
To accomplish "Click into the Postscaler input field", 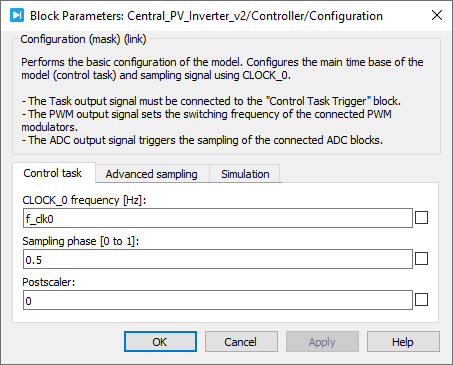I will coord(218,300).
